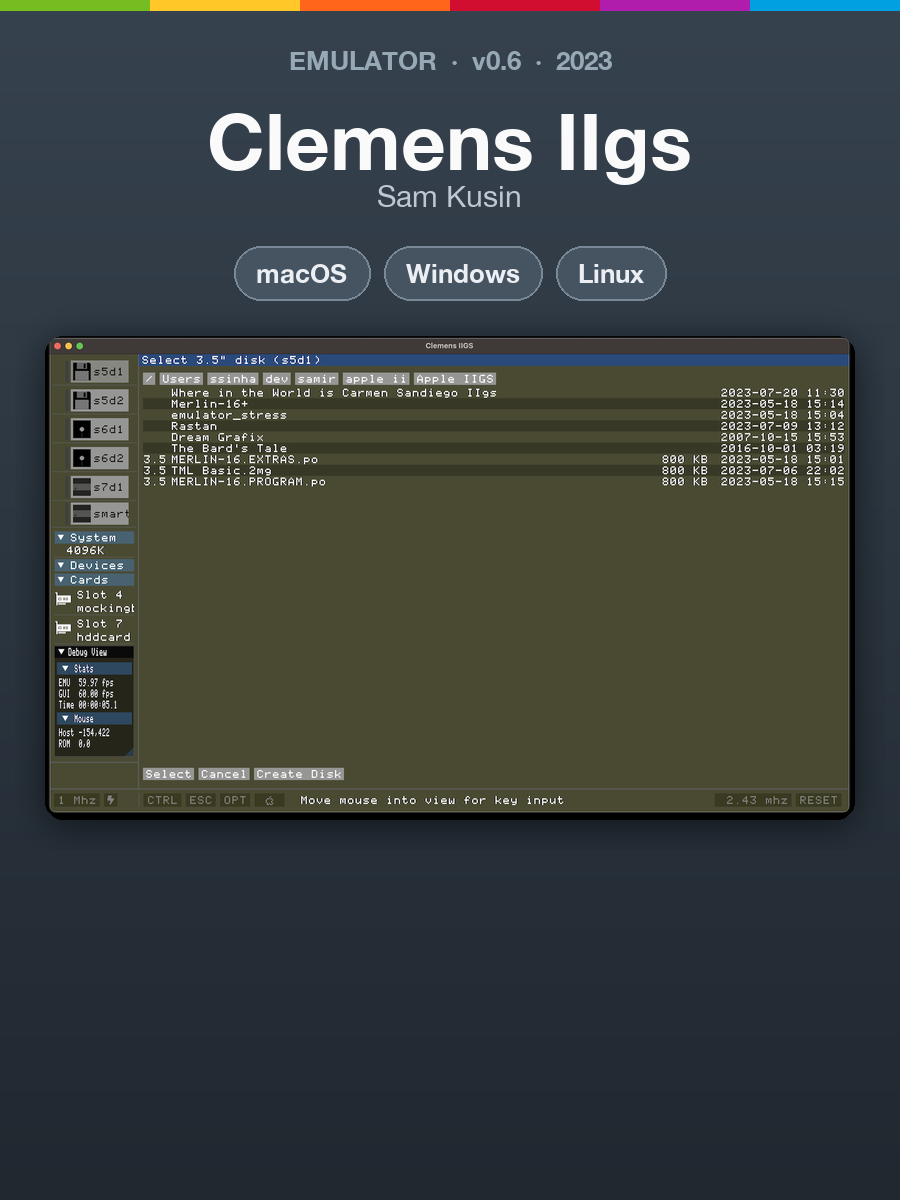
Task: Collapse the Stats section
Action: (94, 669)
